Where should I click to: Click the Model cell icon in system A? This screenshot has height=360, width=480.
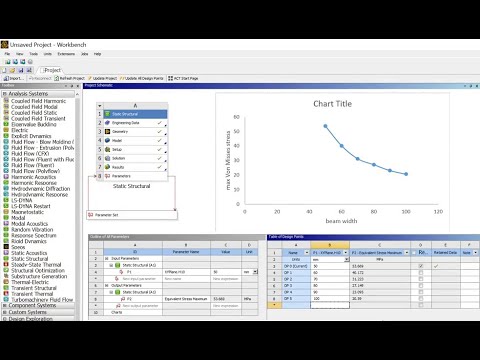(107, 140)
